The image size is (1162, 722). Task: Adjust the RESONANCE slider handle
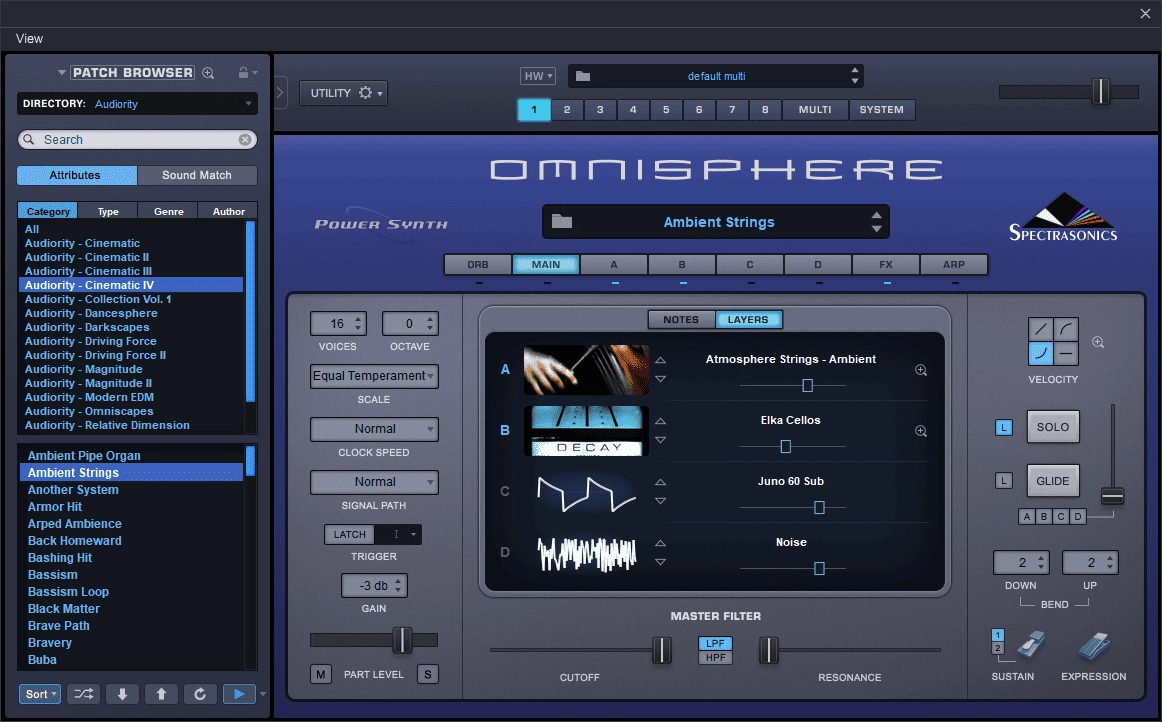(768, 650)
